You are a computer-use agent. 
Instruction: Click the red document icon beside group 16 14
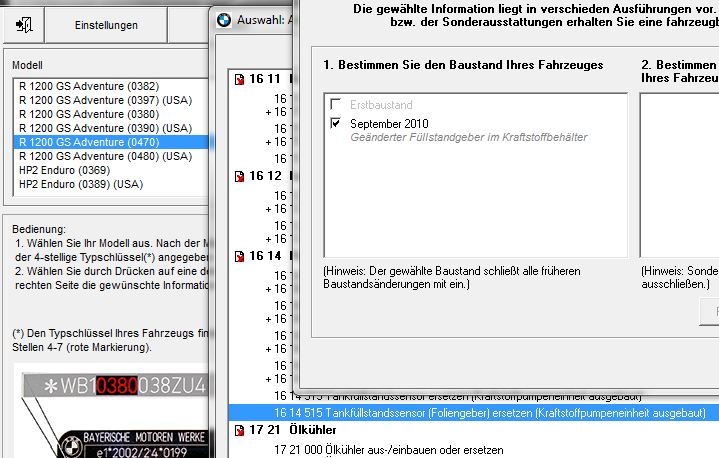[x=238, y=255]
